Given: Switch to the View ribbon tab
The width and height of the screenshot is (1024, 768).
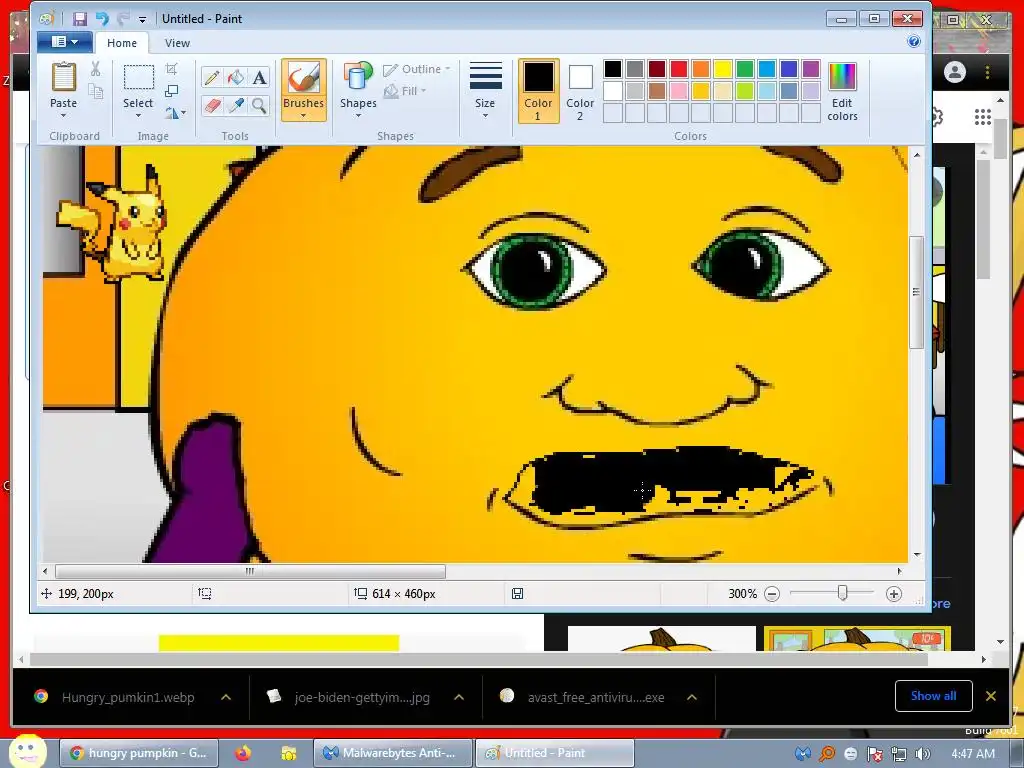Looking at the screenshot, I should [x=177, y=43].
